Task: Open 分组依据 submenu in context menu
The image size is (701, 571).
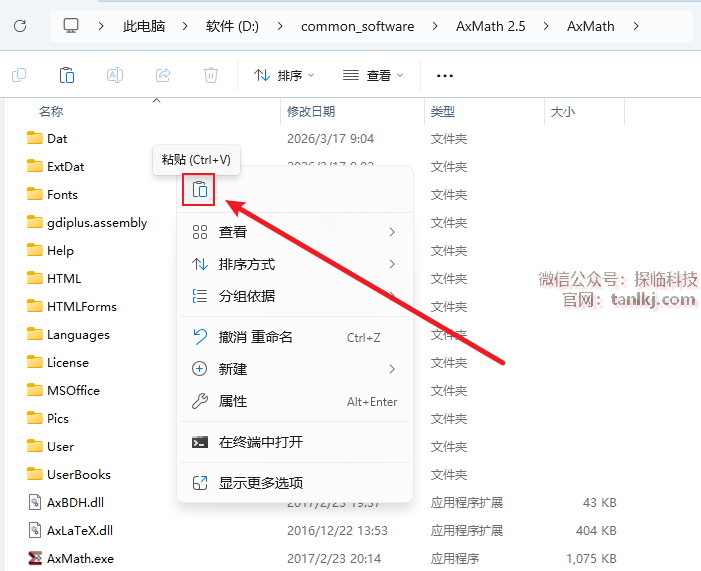Action: point(295,296)
